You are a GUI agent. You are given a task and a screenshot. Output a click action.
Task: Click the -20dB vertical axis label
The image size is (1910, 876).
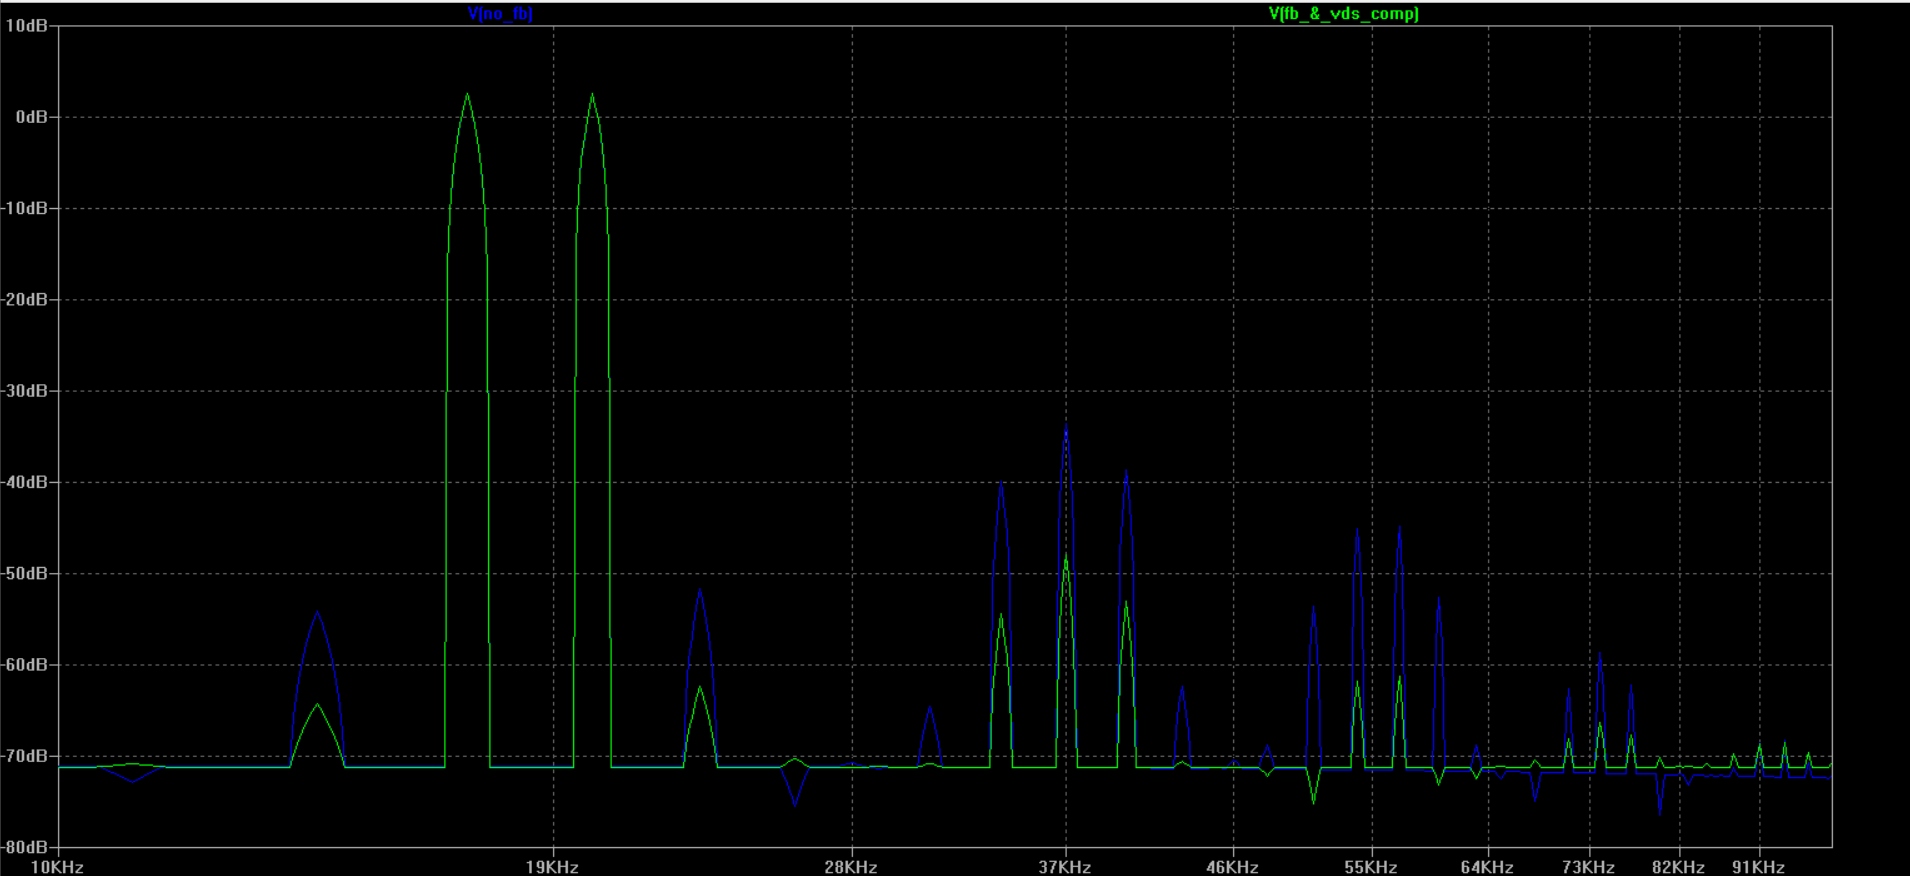click(x=24, y=300)
